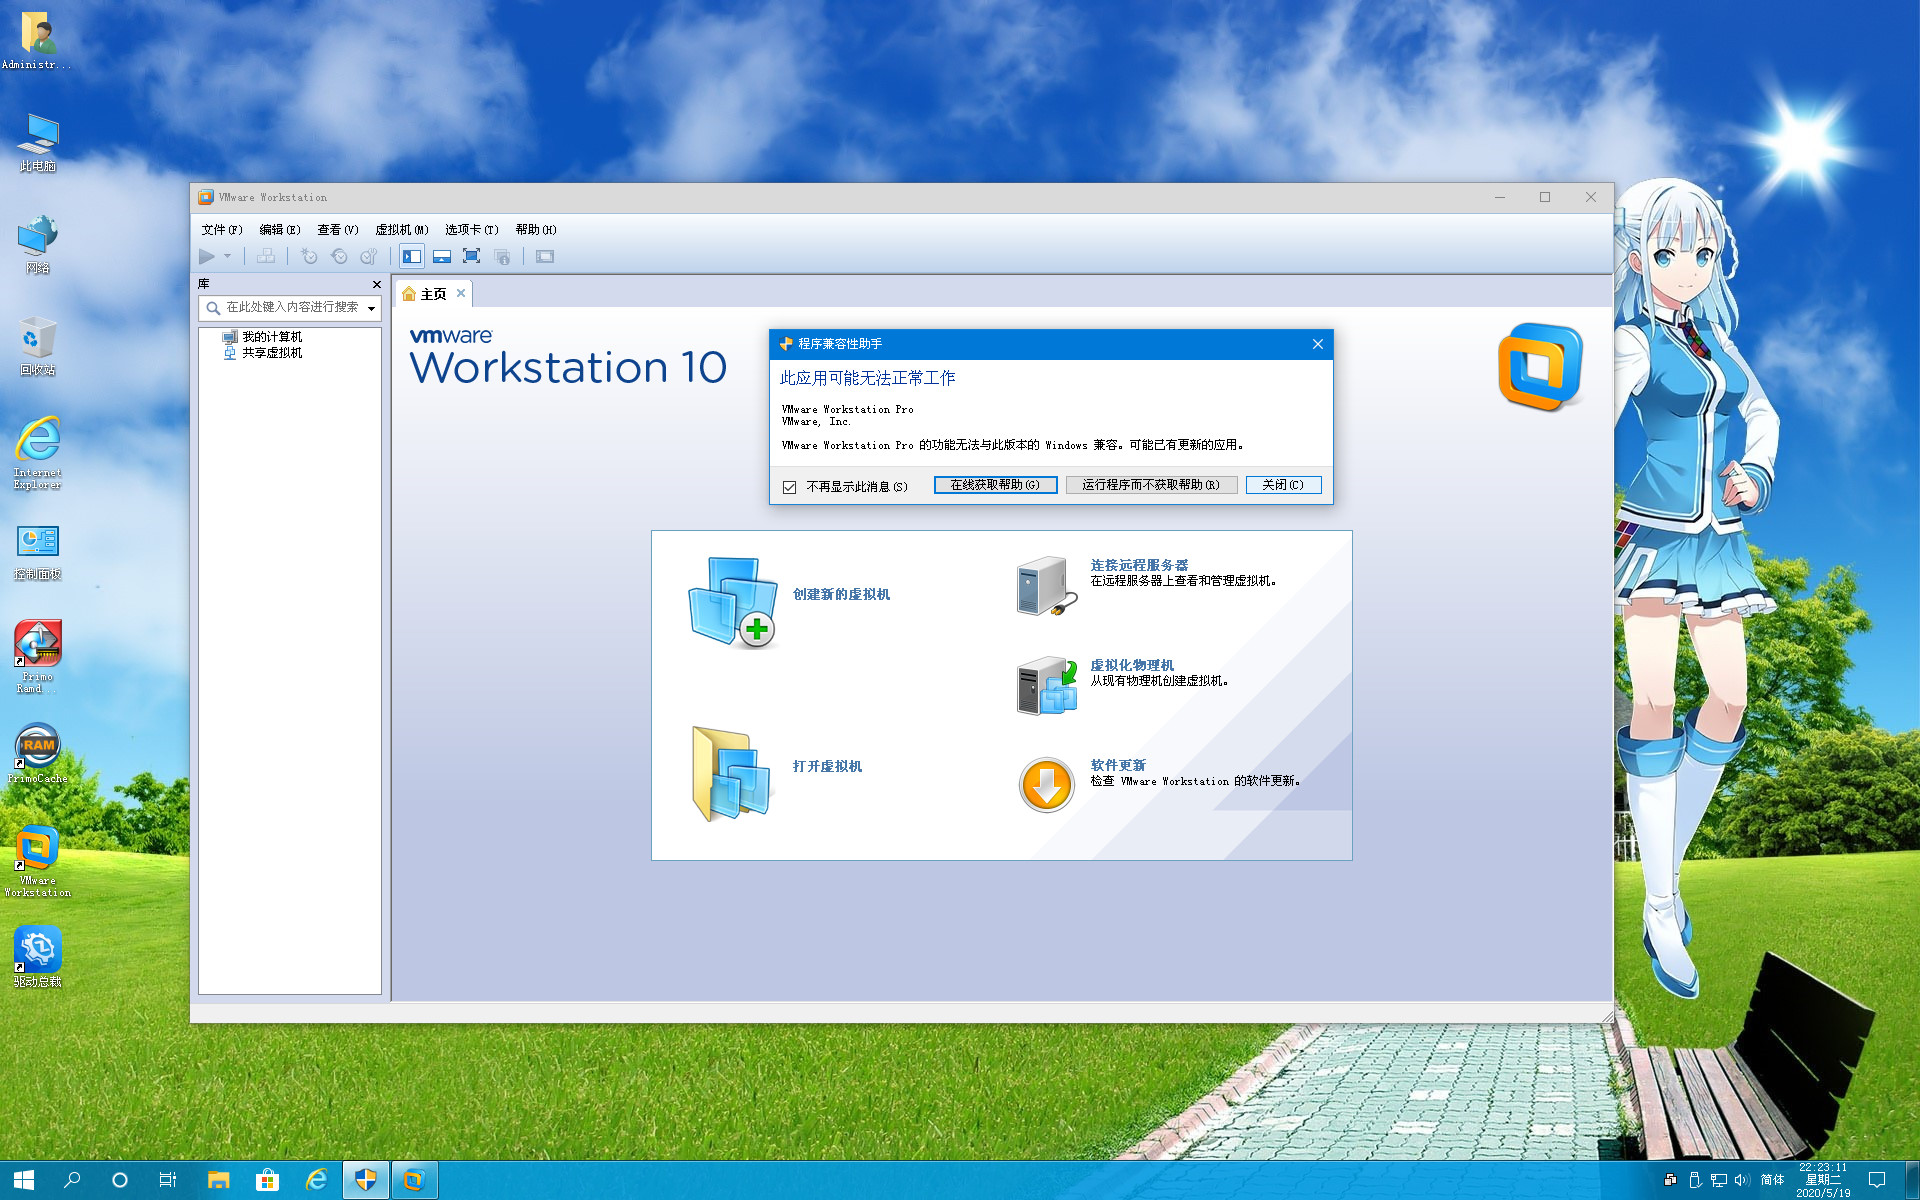Open File Explorer from the taskbar

[218, 1180]
